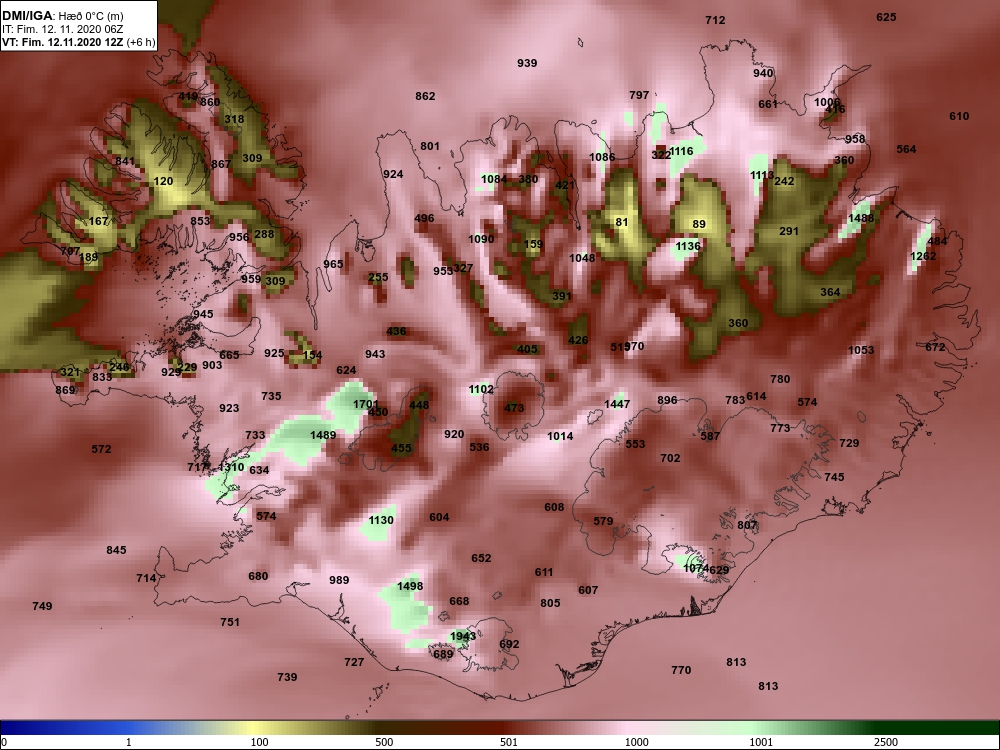Click the 841 value label
Viewport: 1000px width, 750px height.
coord(125,161)
